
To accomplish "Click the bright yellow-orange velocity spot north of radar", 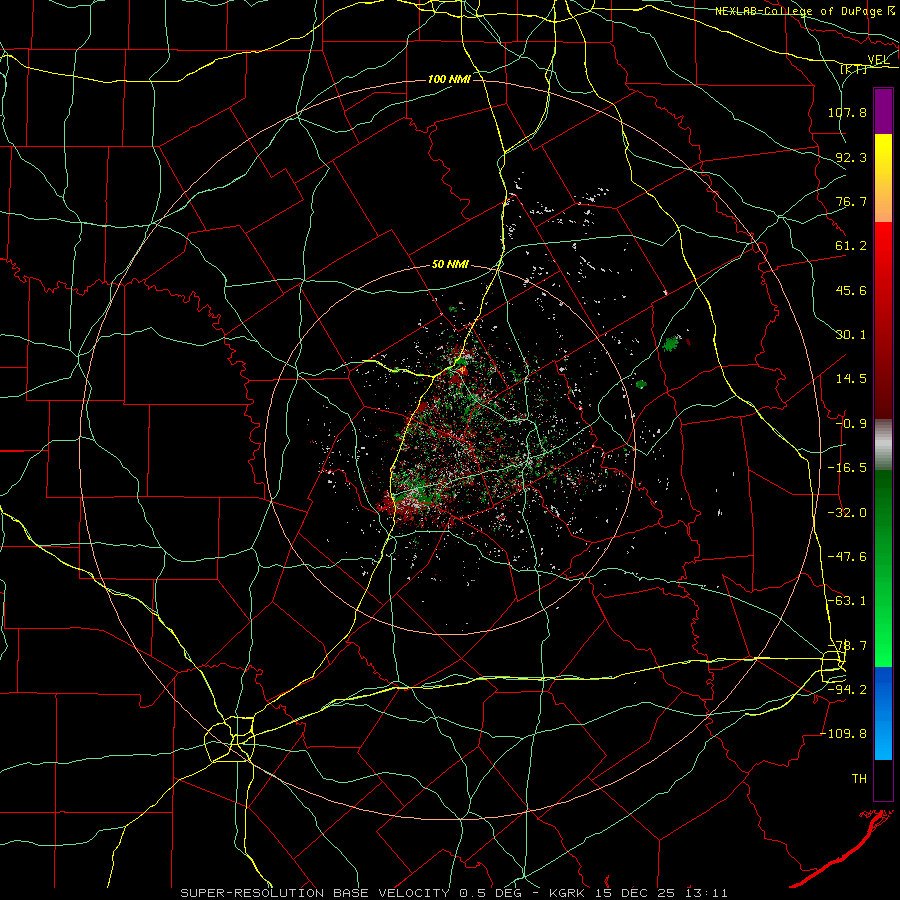I will point(463,370).
